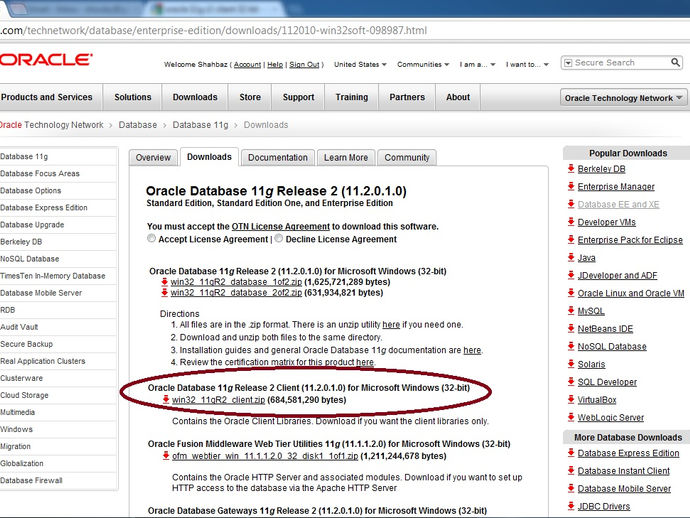
Task: Open the Store menu
Action: tap(250, 97)
